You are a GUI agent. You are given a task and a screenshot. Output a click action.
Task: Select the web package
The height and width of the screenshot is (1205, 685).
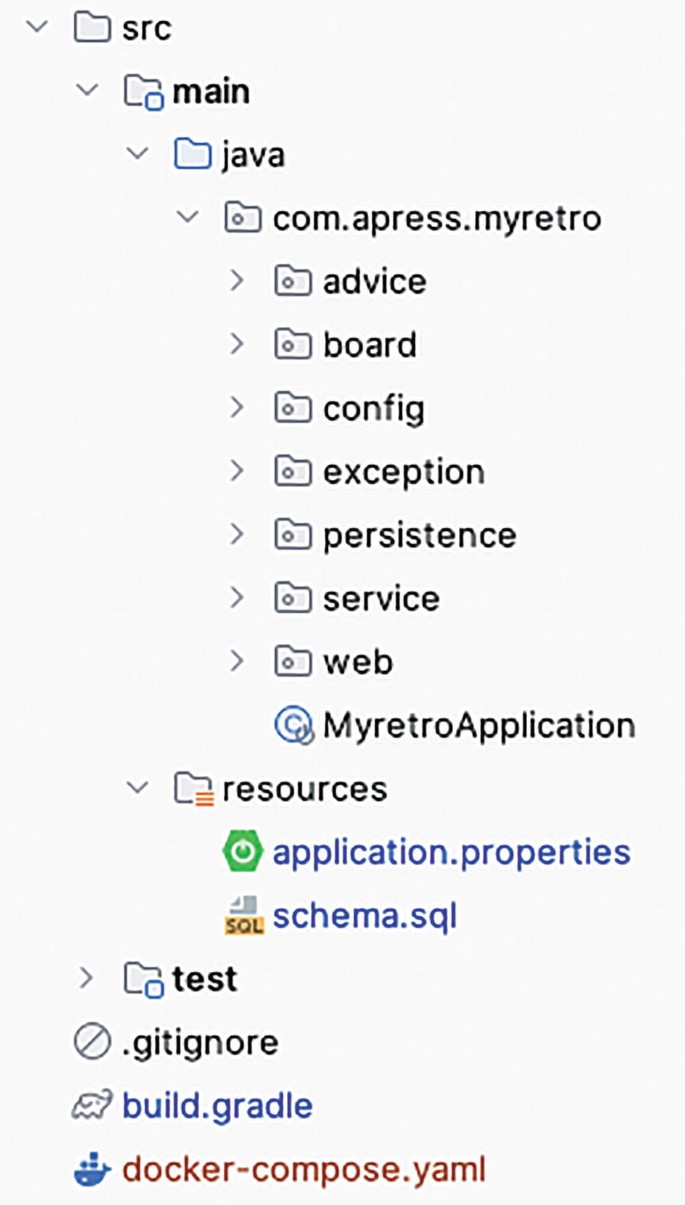360,661
